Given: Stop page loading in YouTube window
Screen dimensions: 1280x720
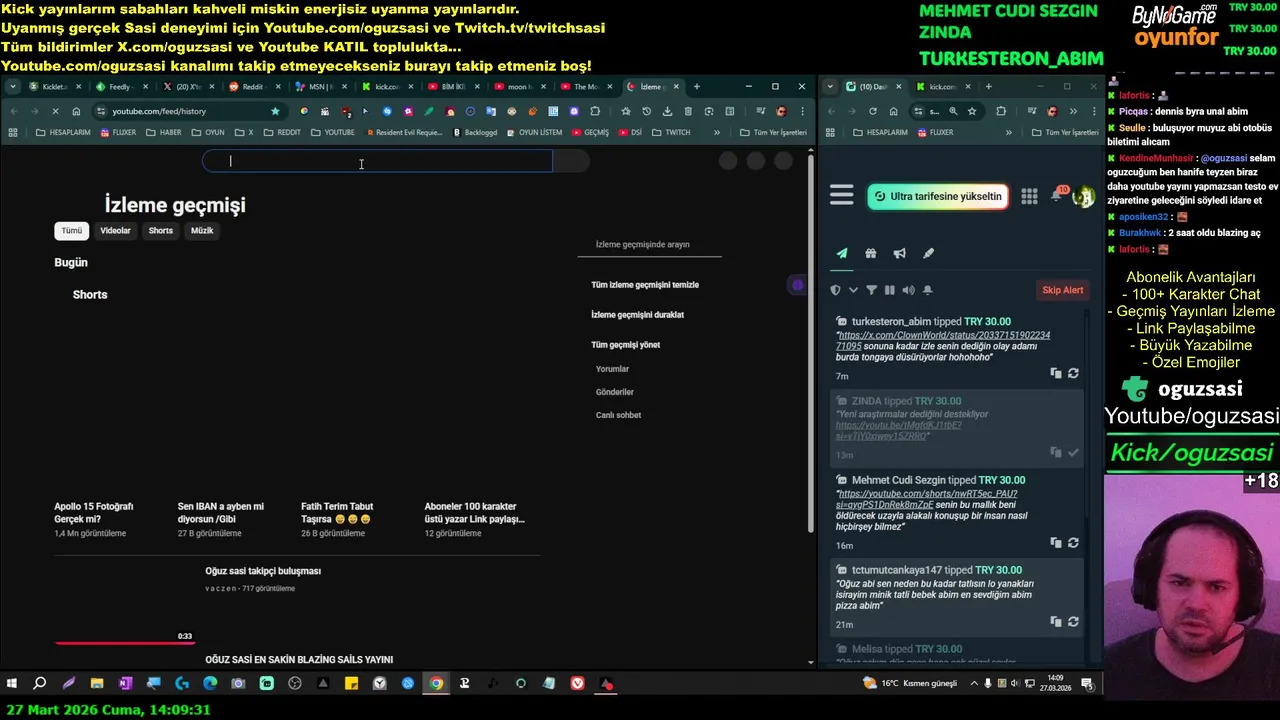Looking at the screenshot, I should point(55,111).
